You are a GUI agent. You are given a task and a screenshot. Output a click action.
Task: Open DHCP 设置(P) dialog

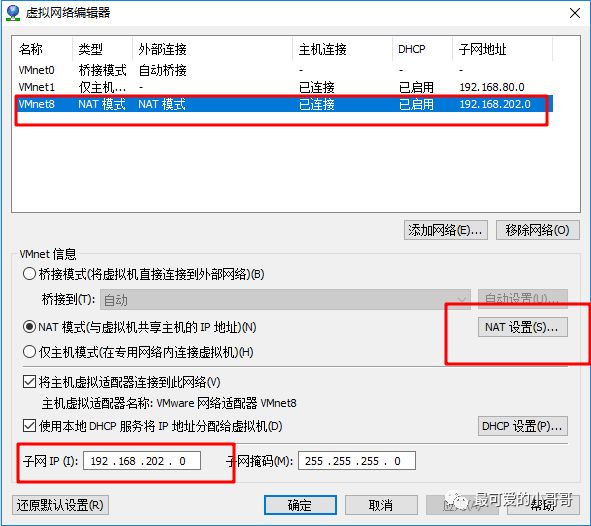(523, 426)
